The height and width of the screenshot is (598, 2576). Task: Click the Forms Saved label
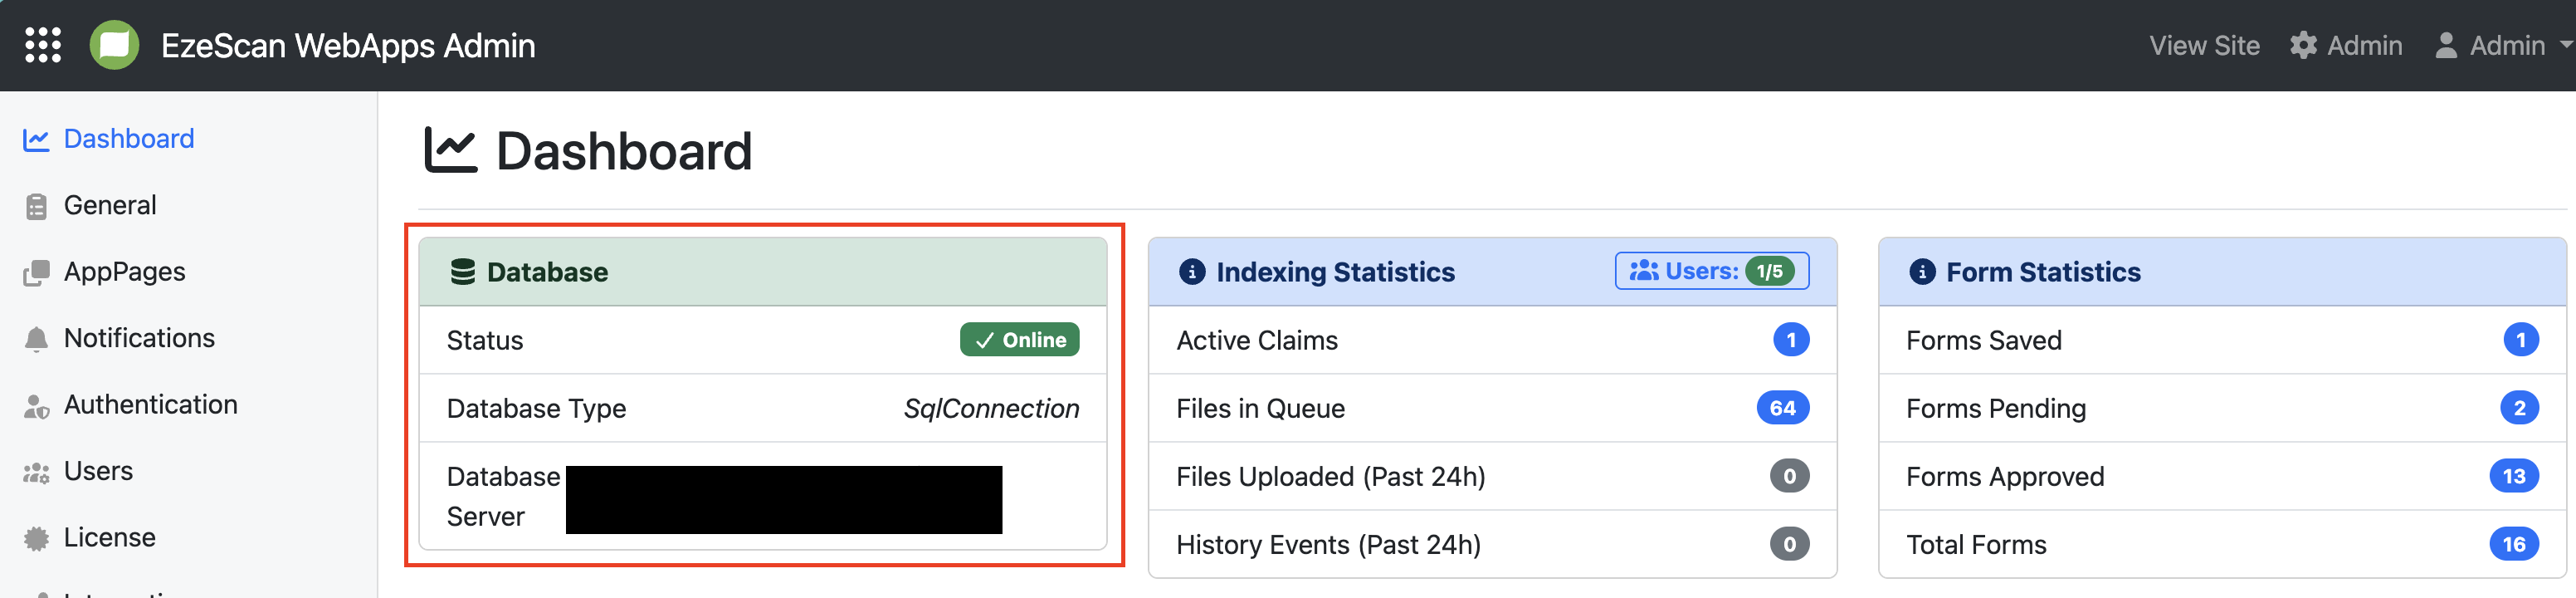click(x=1983, y=340)
